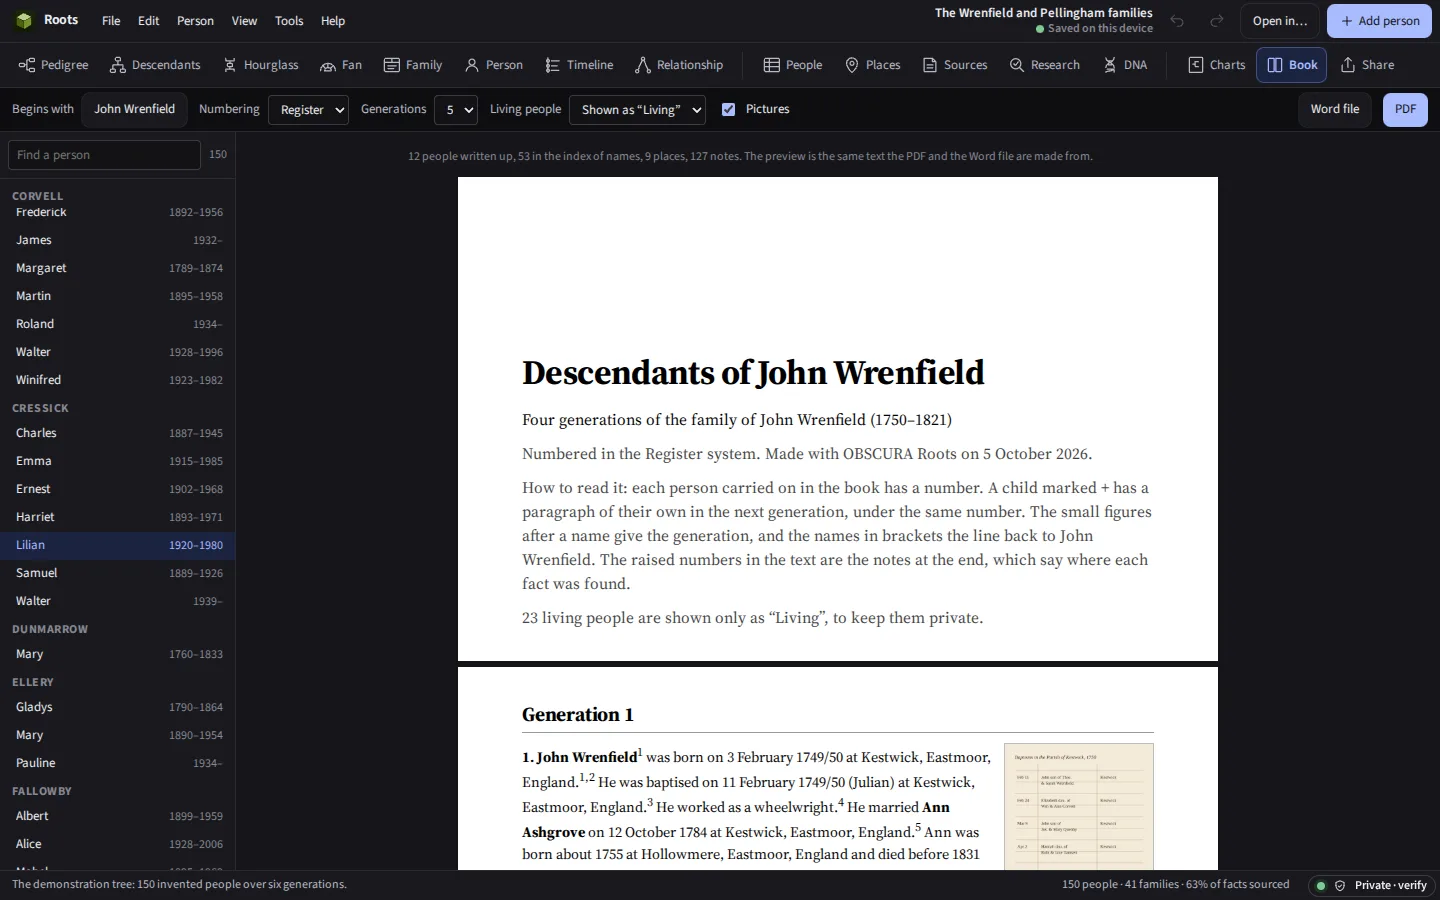Select Albert Fallowby 1899–1959
The width and height of the screenshot is (1440, 900).
pos(118,816)
